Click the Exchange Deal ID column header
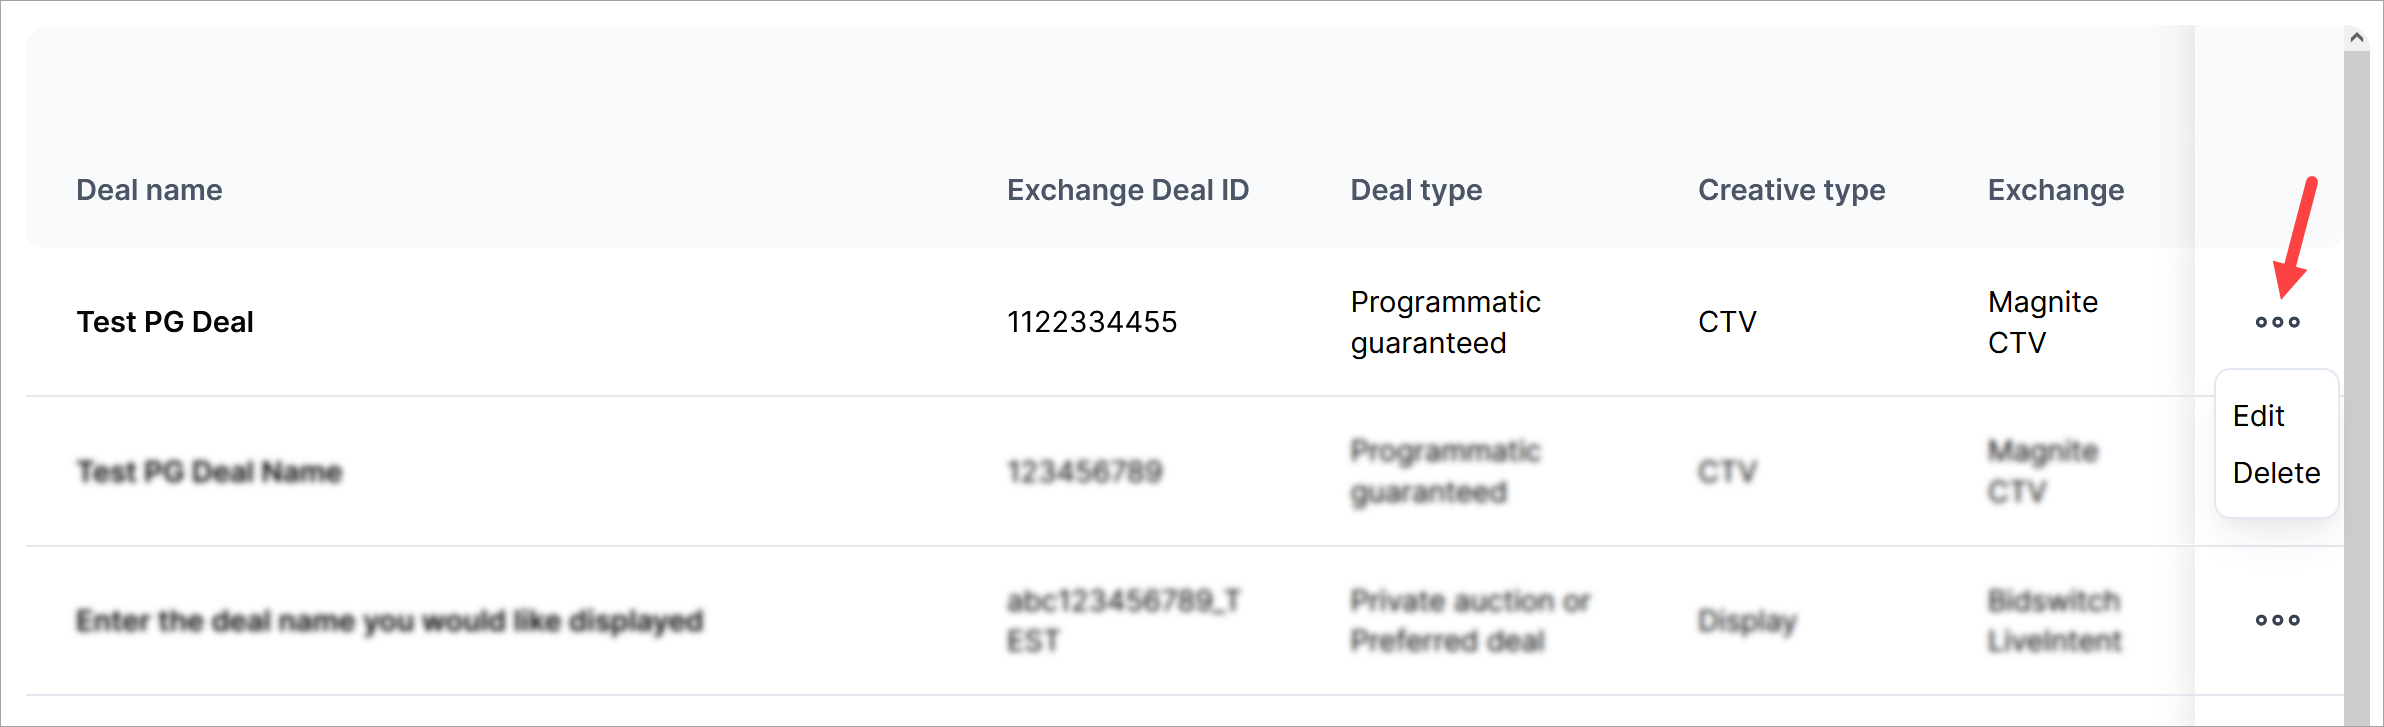 pyautogui.click(x=1127, y=190)
